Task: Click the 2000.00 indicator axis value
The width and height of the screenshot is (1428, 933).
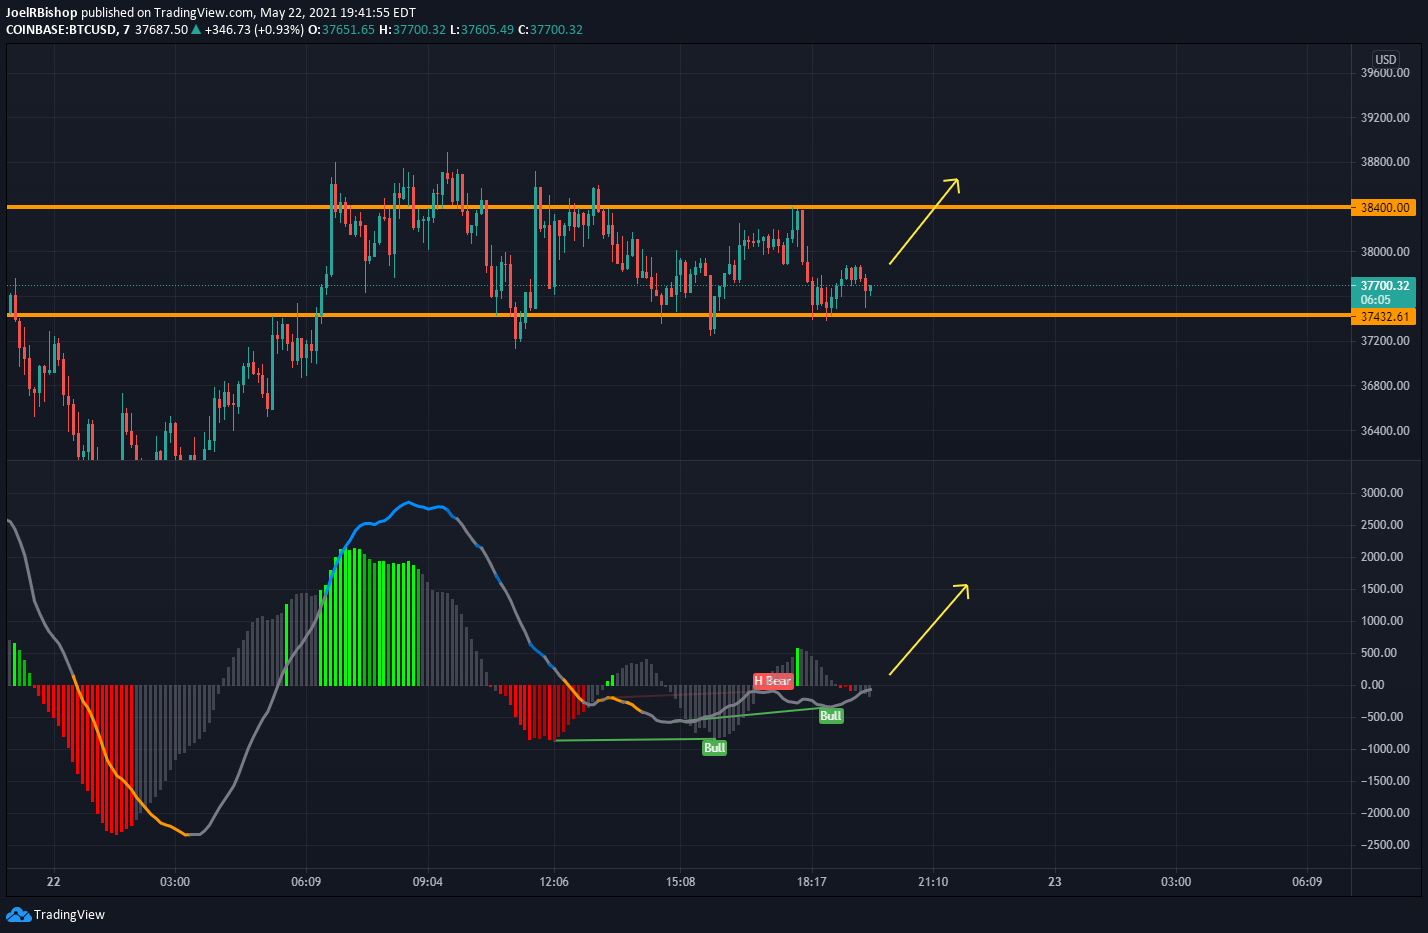Action: (1382, 557)
